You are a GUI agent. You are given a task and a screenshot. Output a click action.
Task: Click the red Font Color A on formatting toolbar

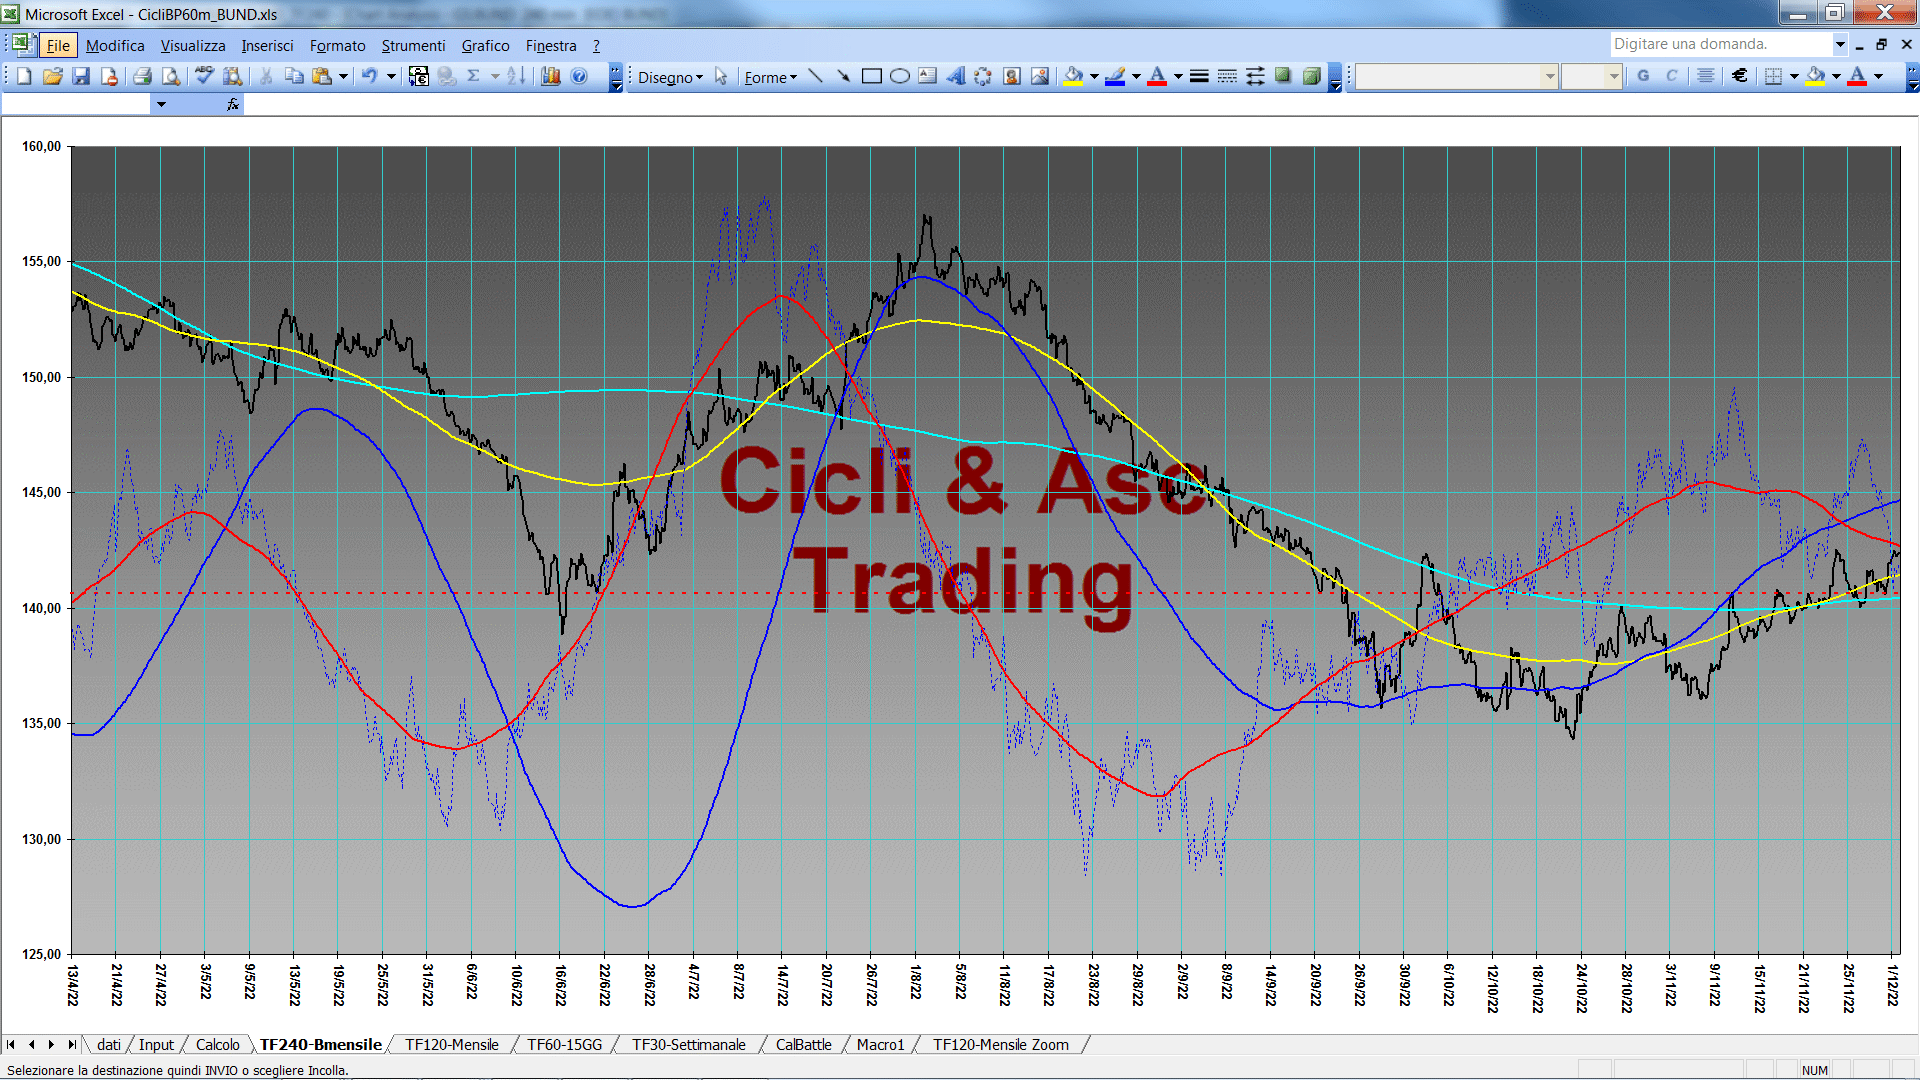[1857, 76]
